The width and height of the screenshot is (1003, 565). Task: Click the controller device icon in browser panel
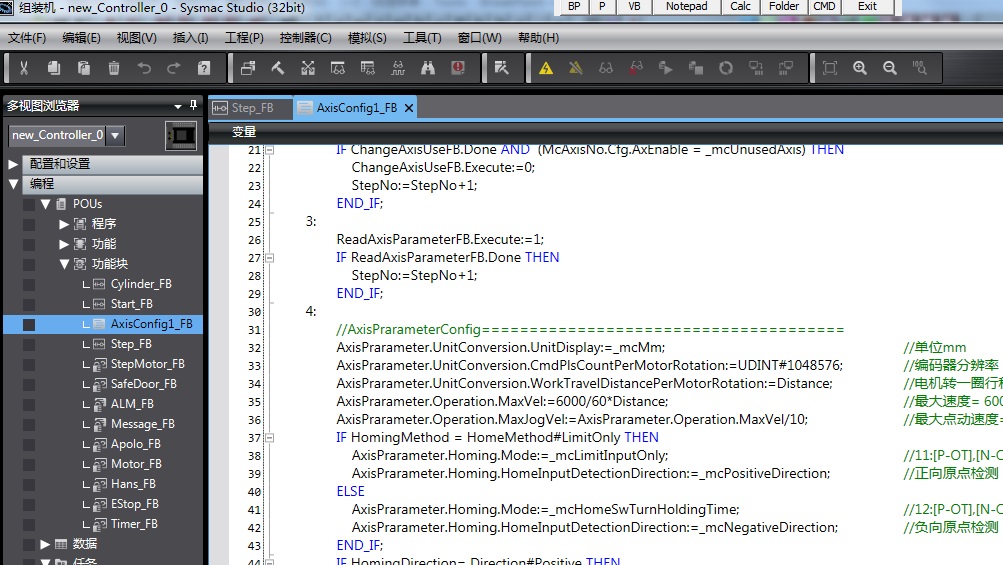pyautogui.click(x=181, y=135)
